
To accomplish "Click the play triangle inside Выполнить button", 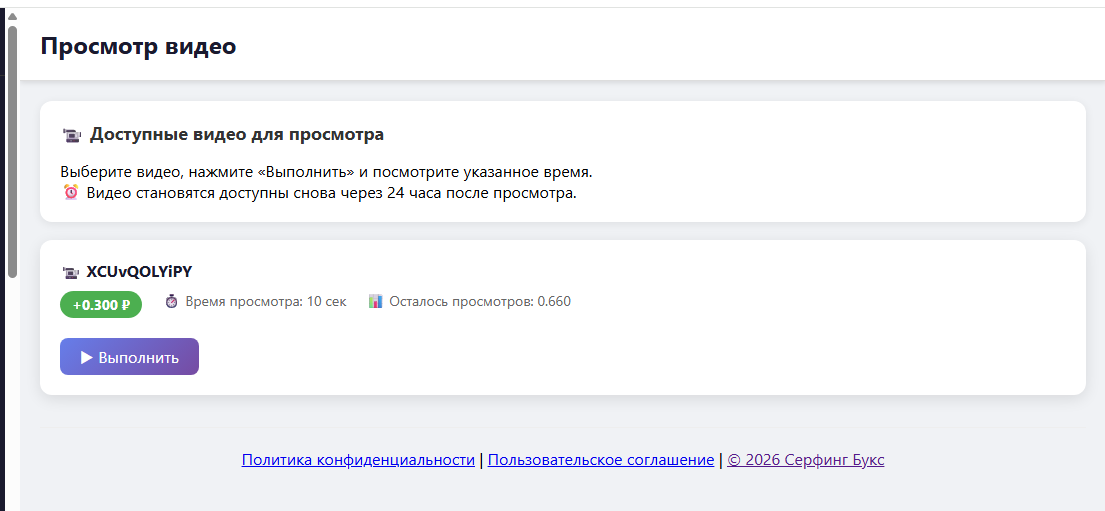I will click(x=86, y=357).
